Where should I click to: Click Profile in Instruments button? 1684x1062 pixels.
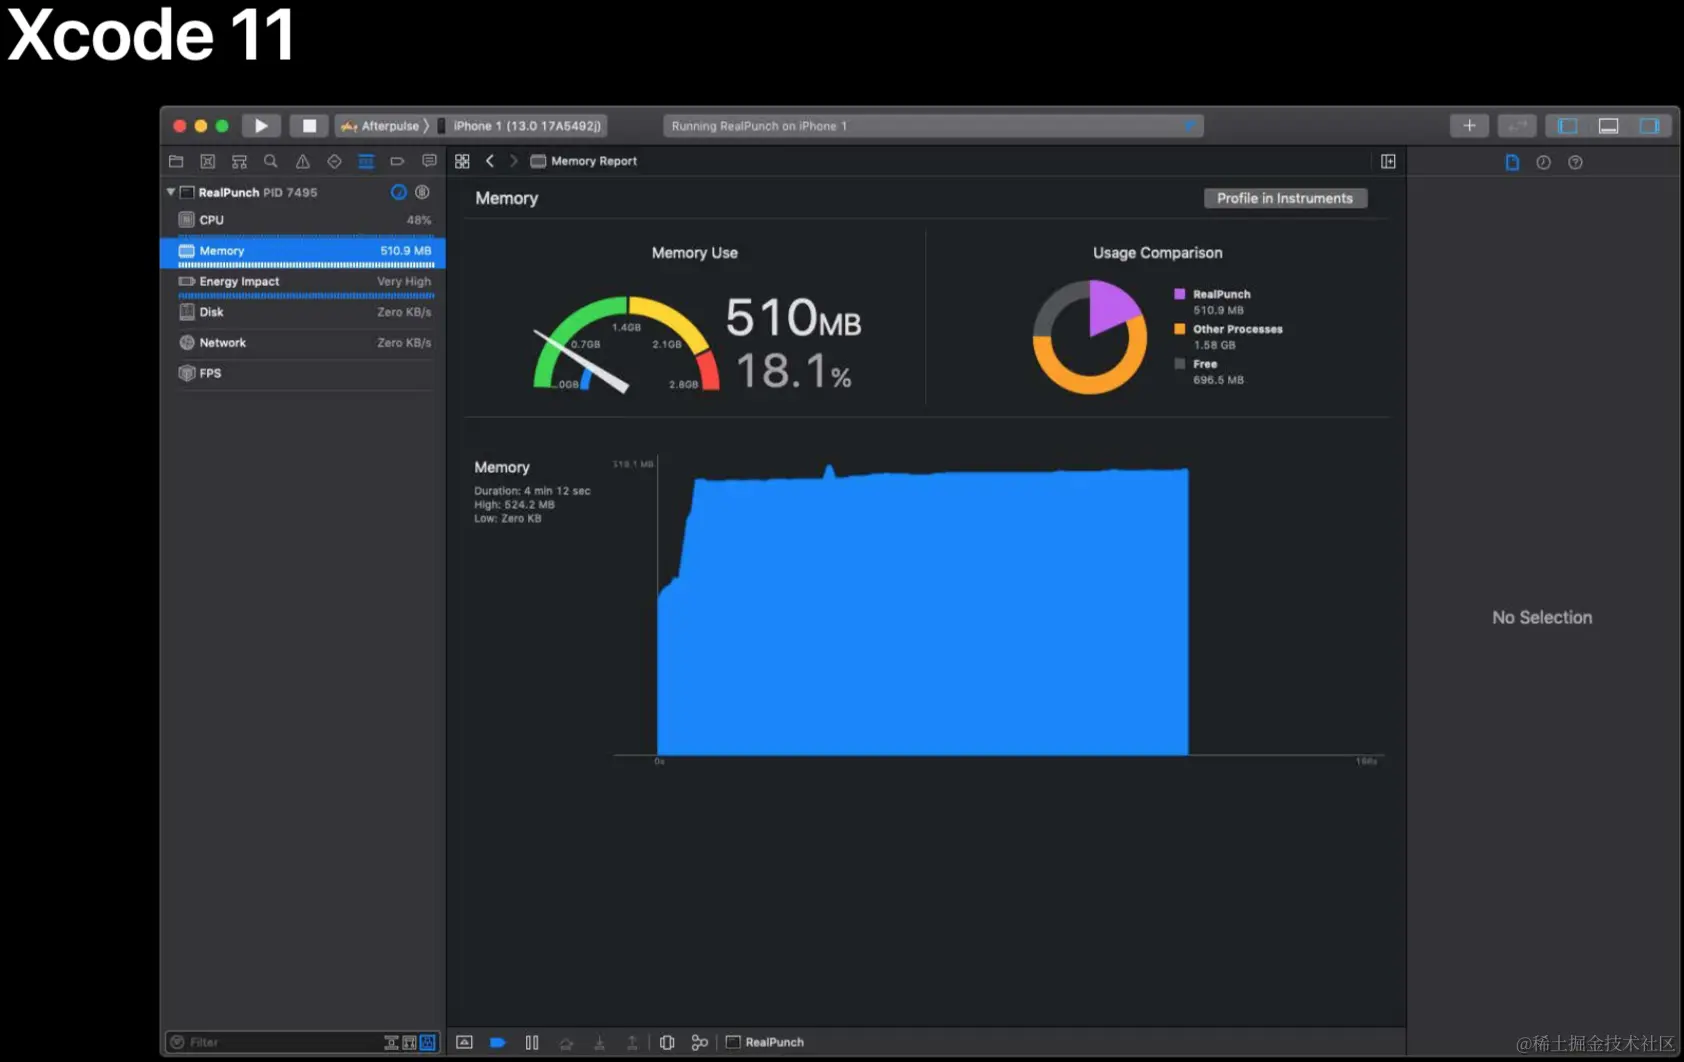tap(1285, 198)
